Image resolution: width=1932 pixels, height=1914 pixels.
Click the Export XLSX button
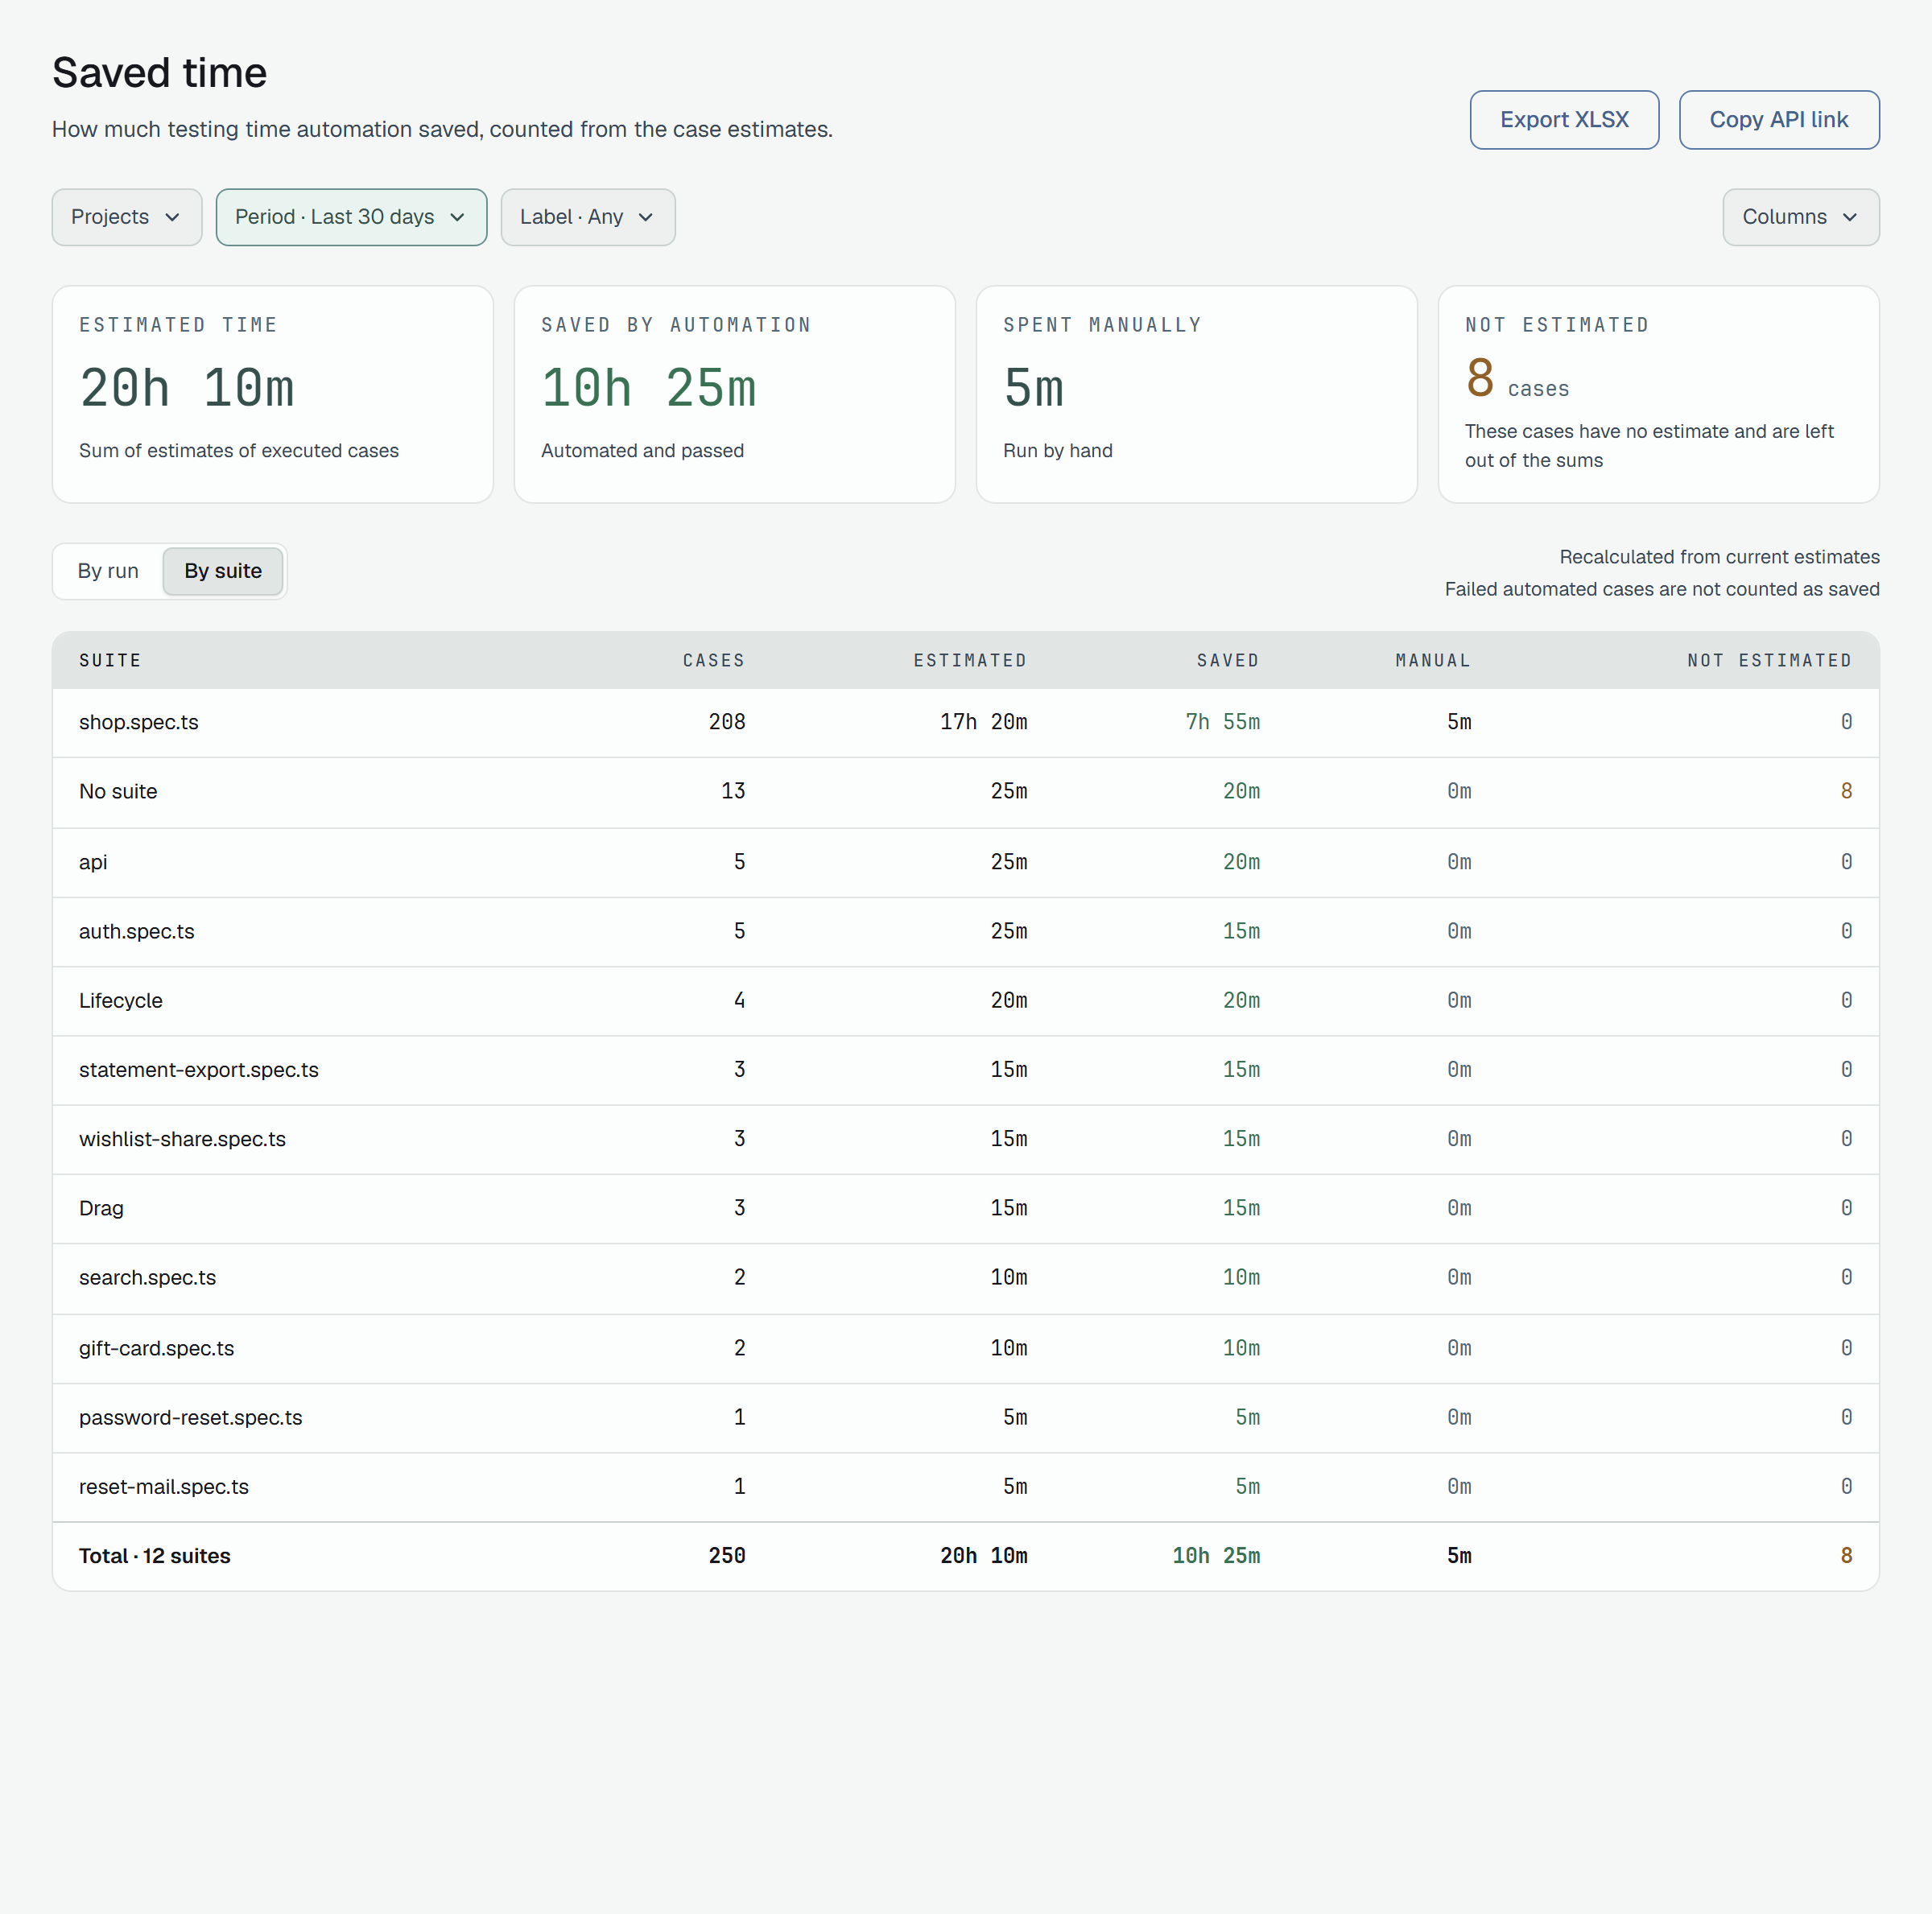[1564, 120]
